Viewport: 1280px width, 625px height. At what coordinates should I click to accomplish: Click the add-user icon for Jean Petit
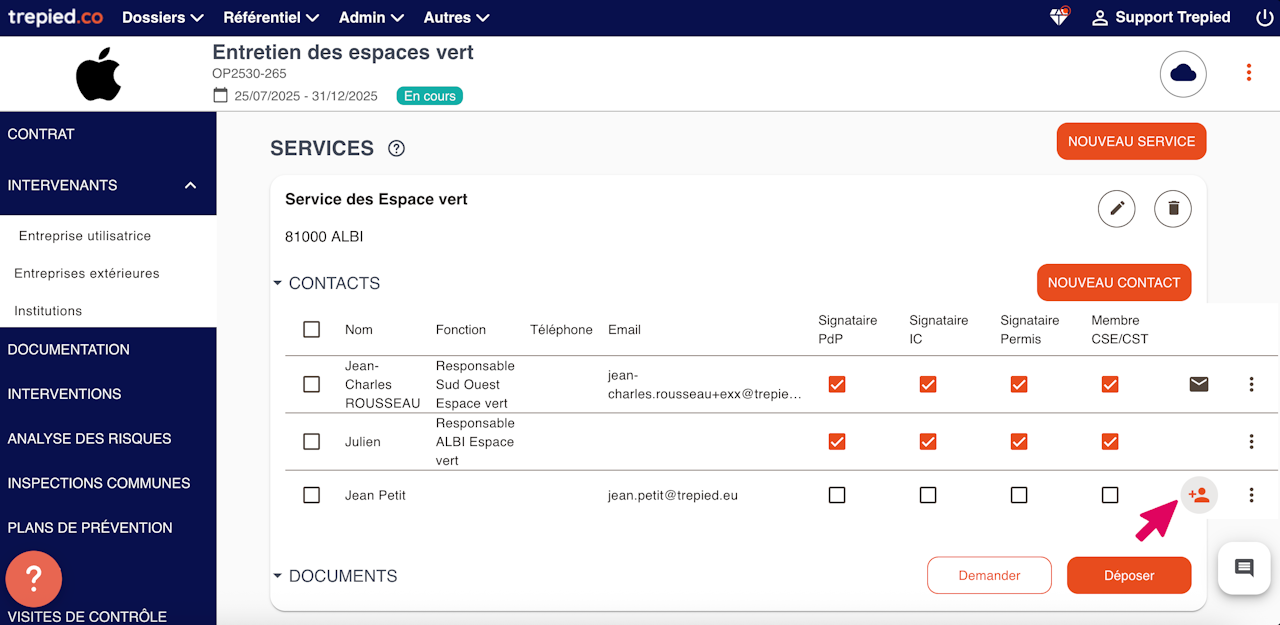point(1199,494)
